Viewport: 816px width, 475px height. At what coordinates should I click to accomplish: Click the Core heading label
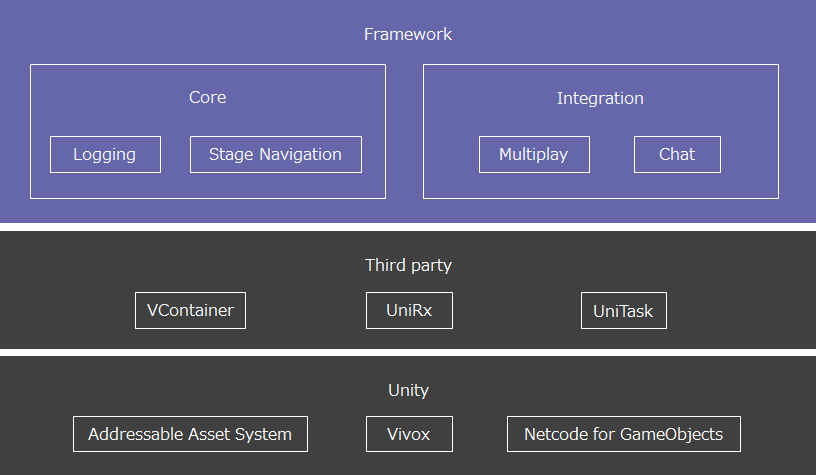[x=208, y=97]
